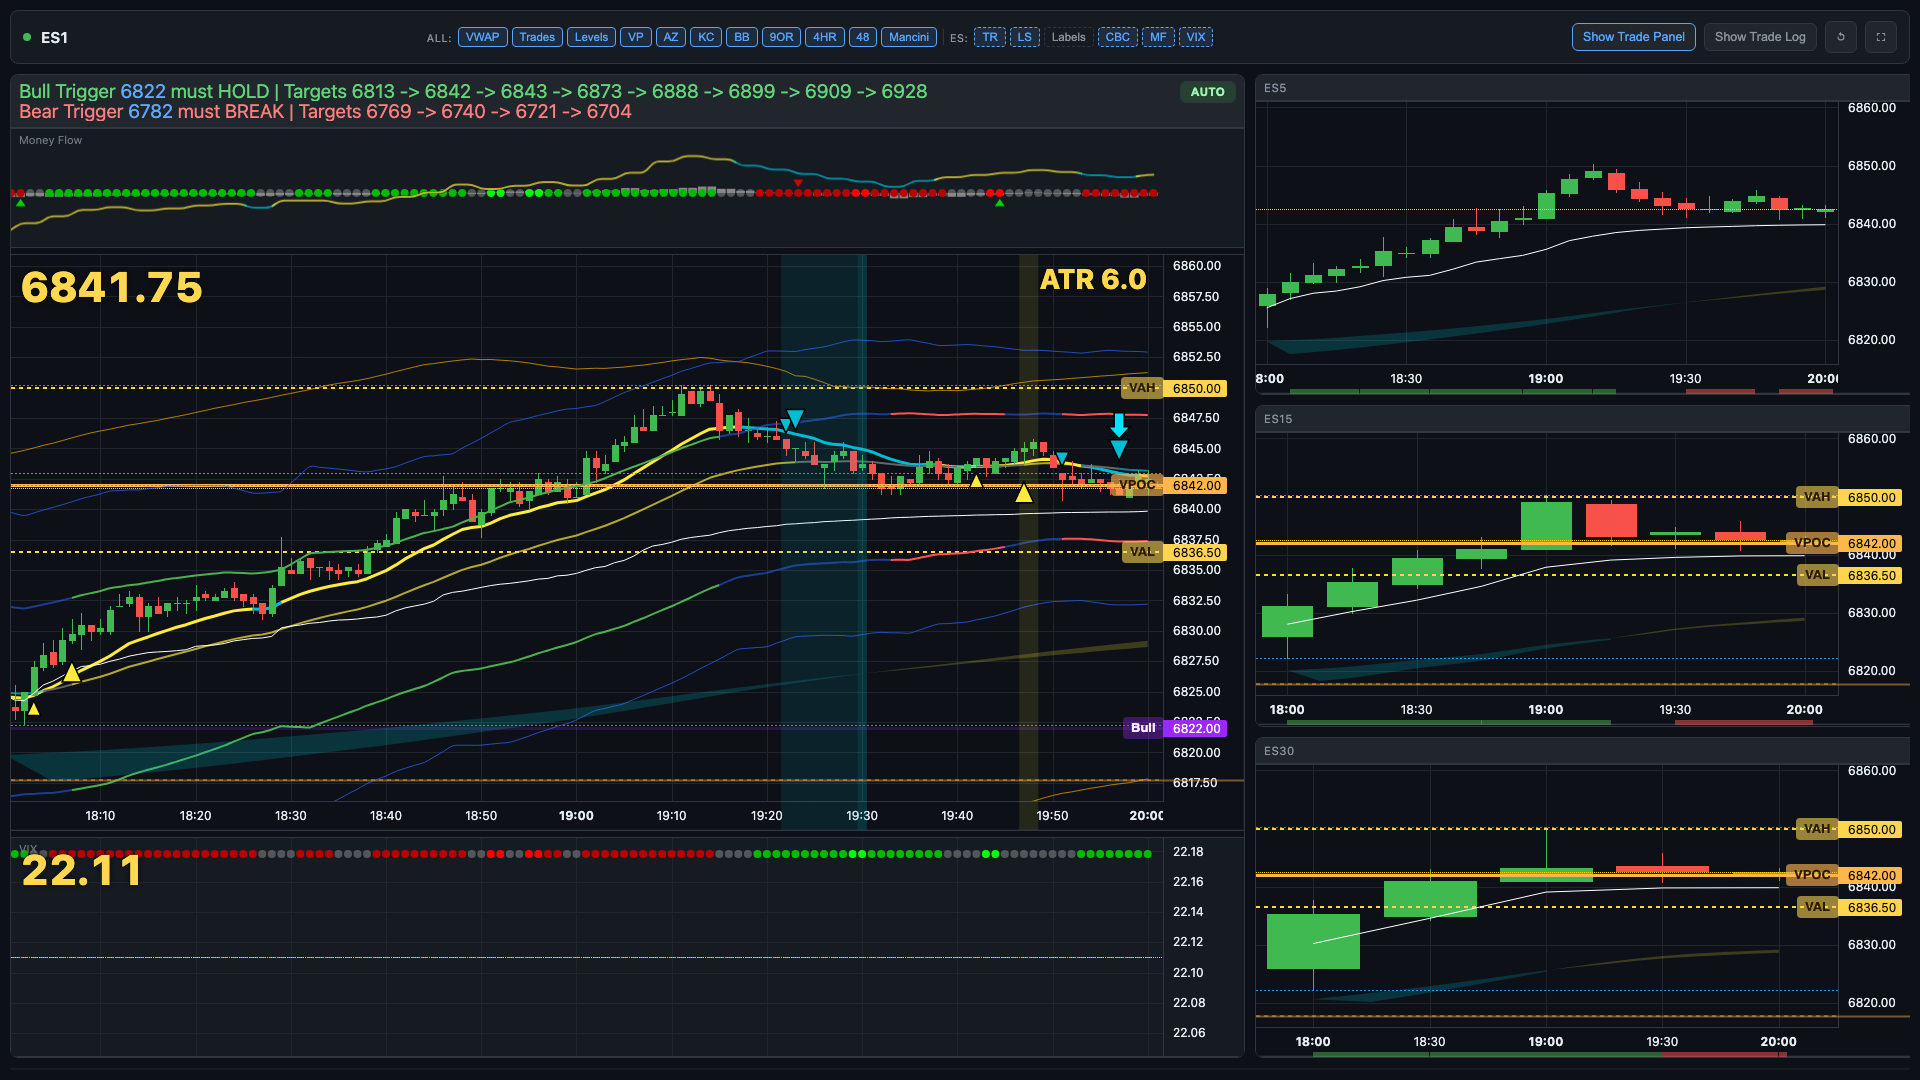Toggle the MF money flow overlay
The width and height of the screenshot is (1920, 1080).
click(1158, 36)
